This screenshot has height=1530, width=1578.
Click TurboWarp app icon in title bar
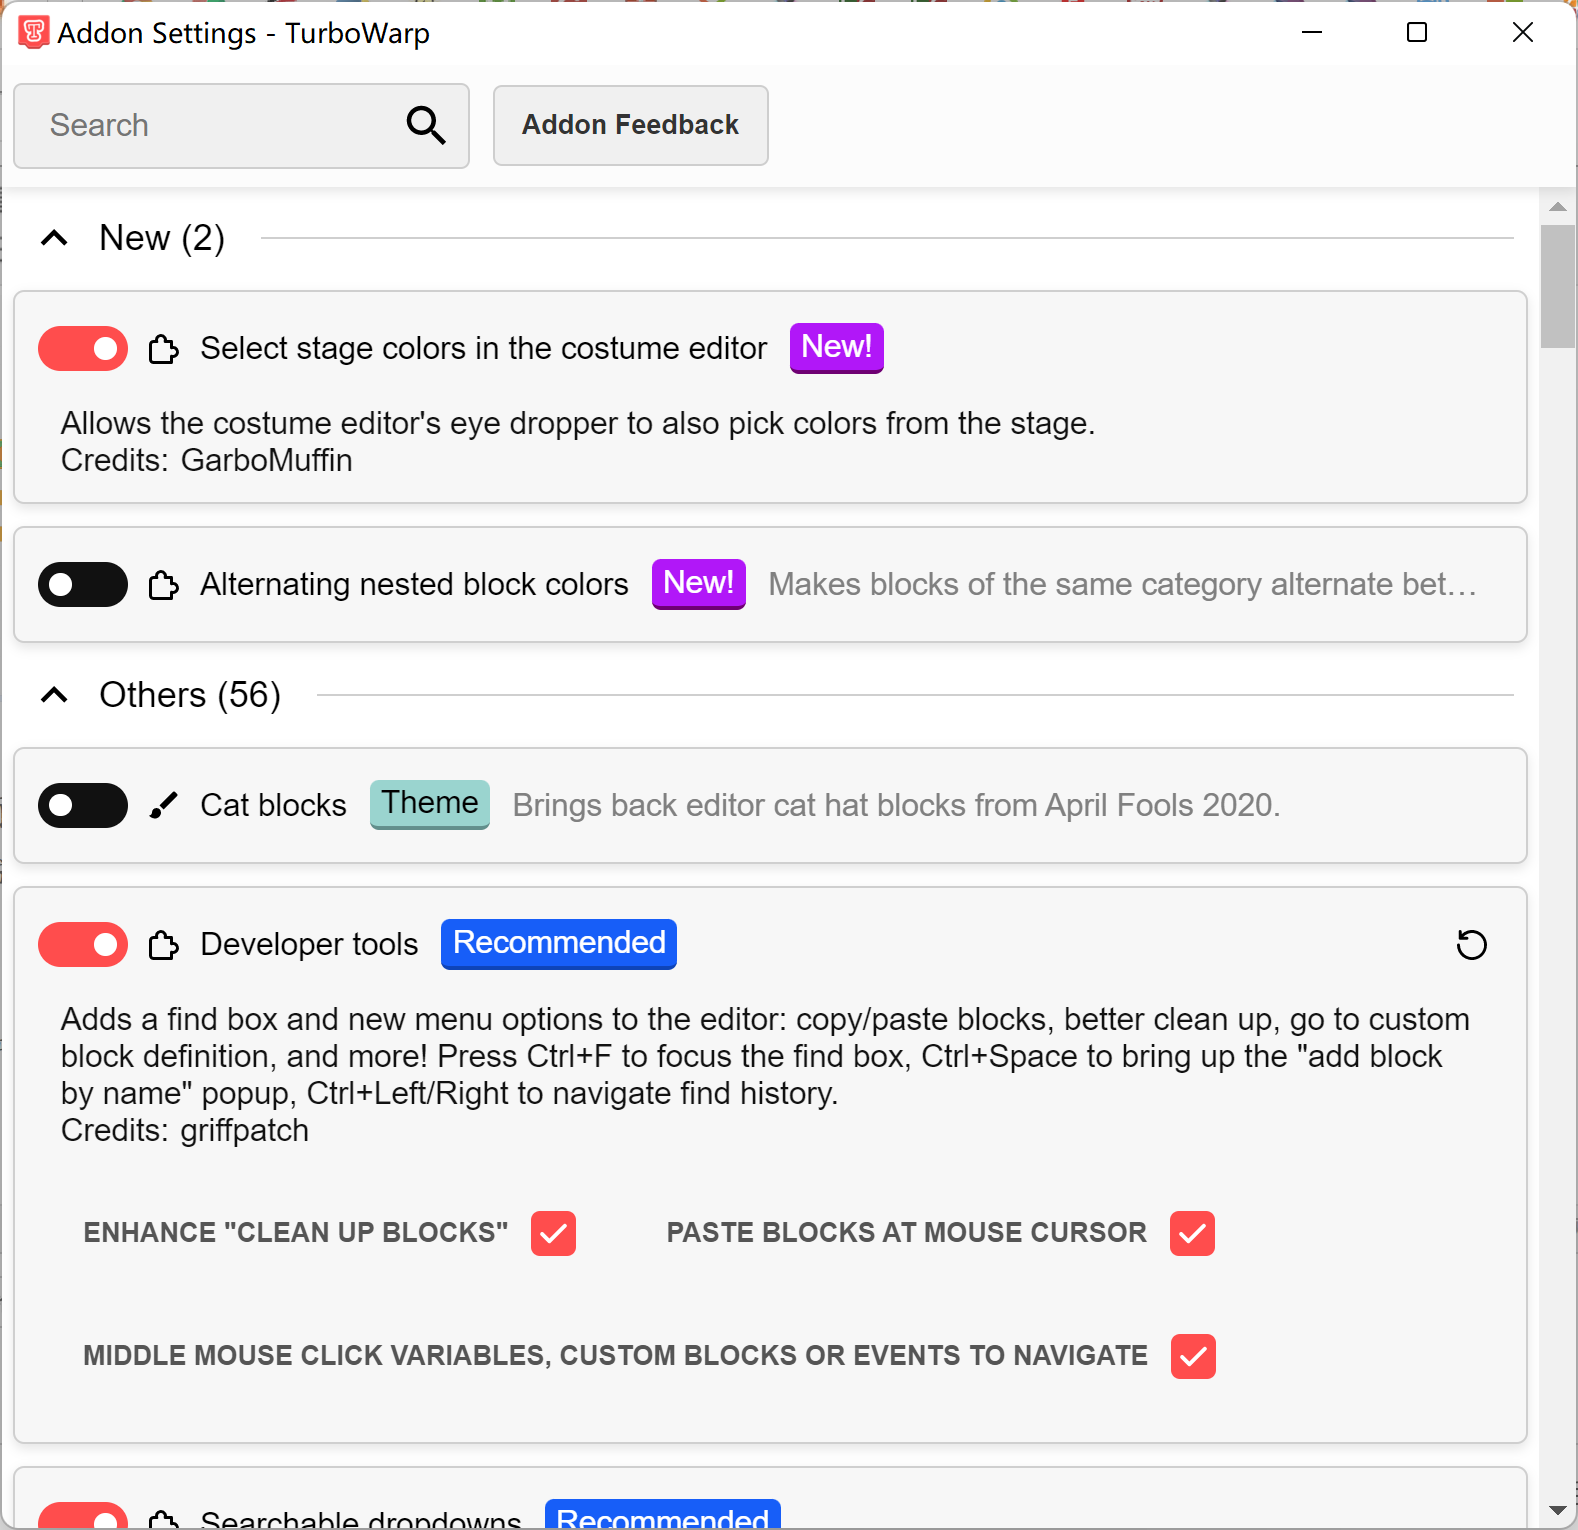(x=33, y=32)
